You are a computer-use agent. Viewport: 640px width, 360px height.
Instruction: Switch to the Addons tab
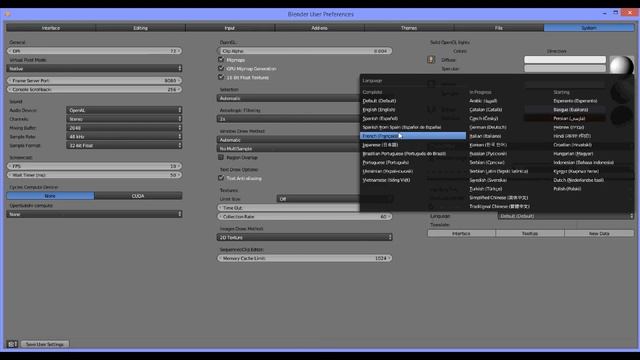pyautogui.click(x=320, y=28)
